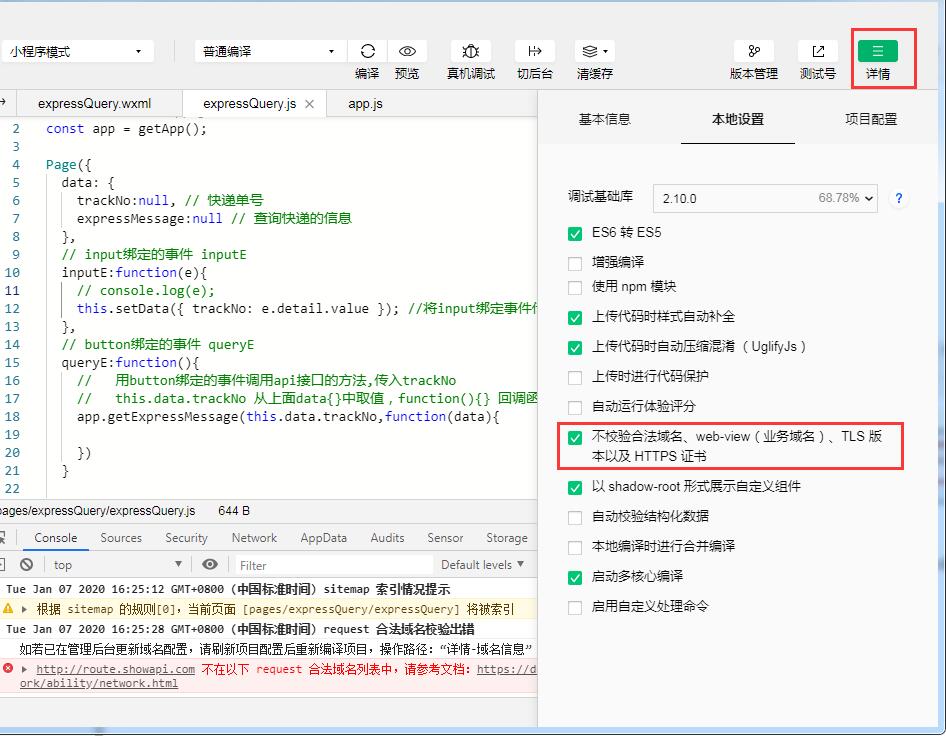The width and height of the screenshot is (946, 736).
Task: Click the 测试号 test account icon
Action: 817,51
